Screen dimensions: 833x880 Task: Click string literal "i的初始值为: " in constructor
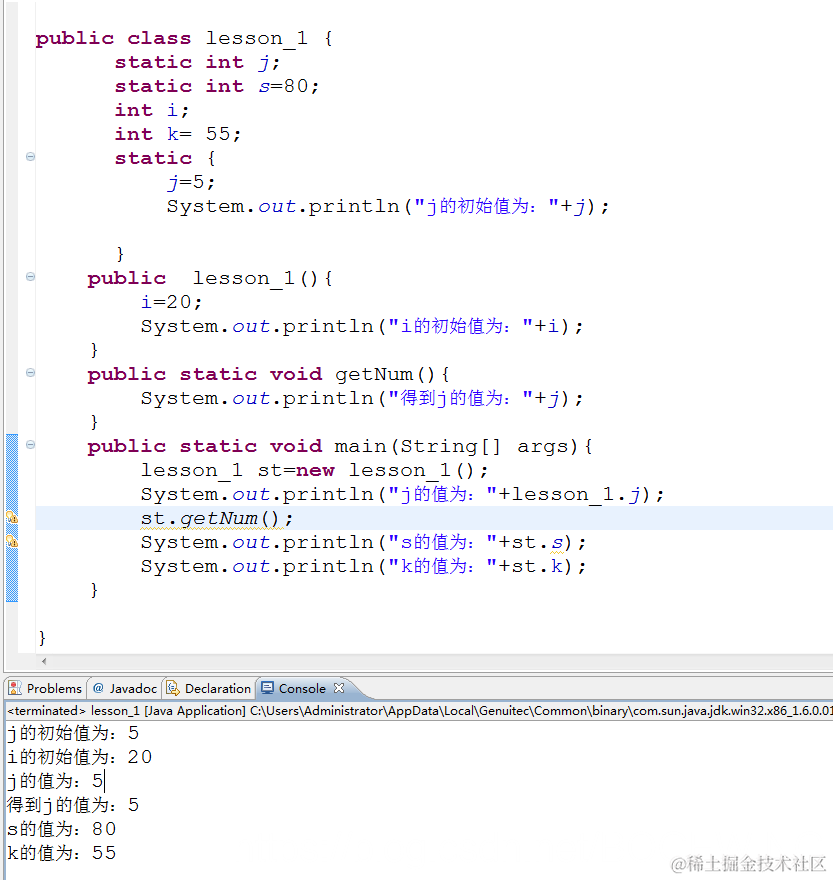pyautogui.click(x=460, y=326)
